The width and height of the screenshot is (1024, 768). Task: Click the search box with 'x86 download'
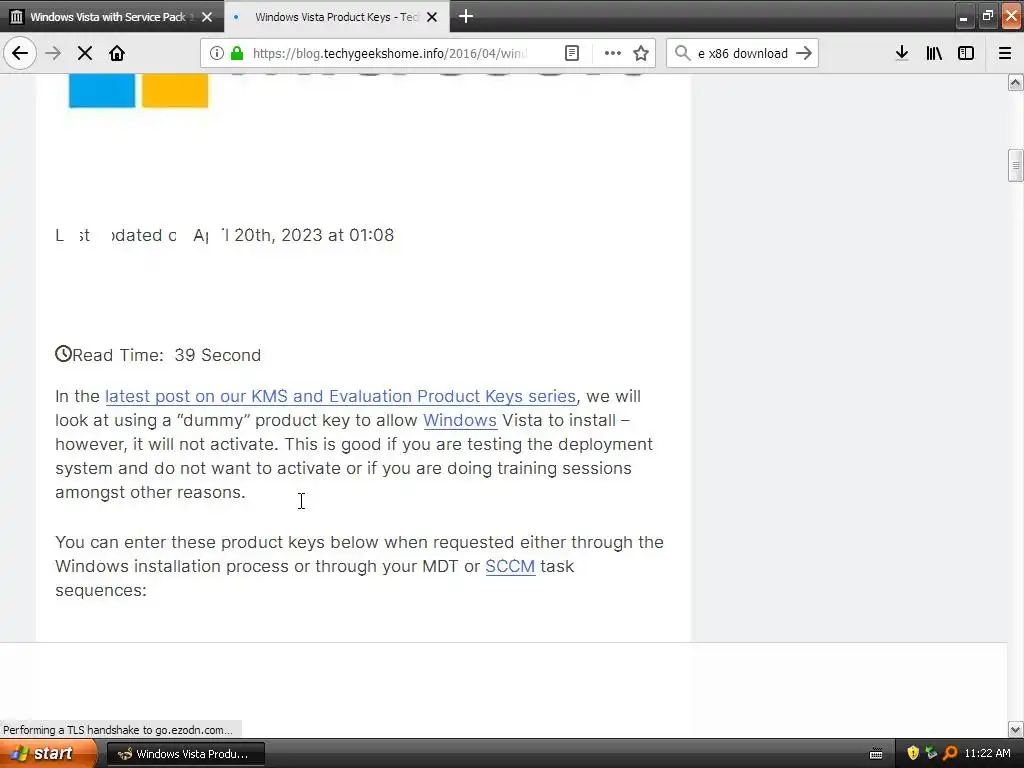pyautogui.click(x=743, y=53)
